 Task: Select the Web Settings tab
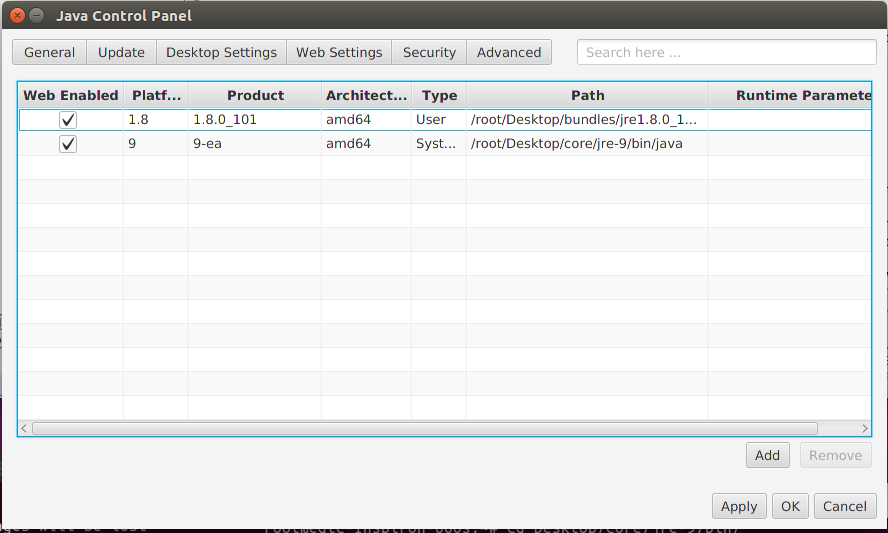point(339,52)
